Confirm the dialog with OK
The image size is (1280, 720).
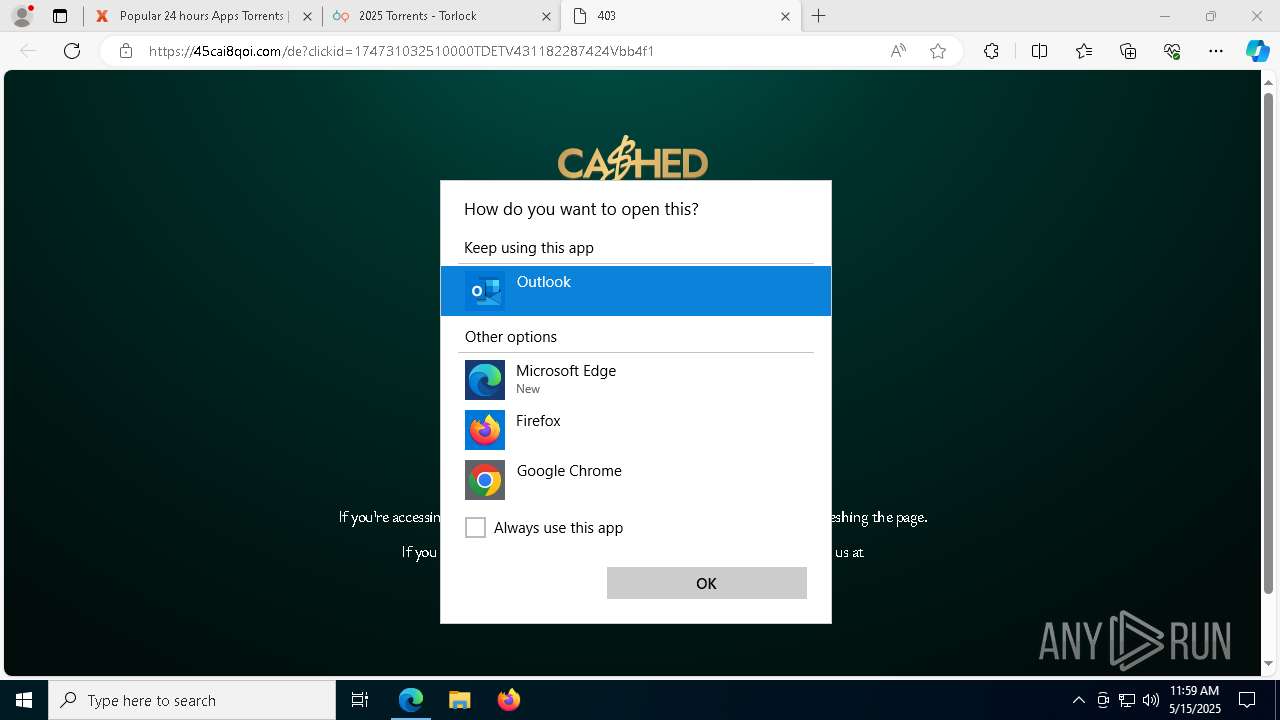pos(707,583)
